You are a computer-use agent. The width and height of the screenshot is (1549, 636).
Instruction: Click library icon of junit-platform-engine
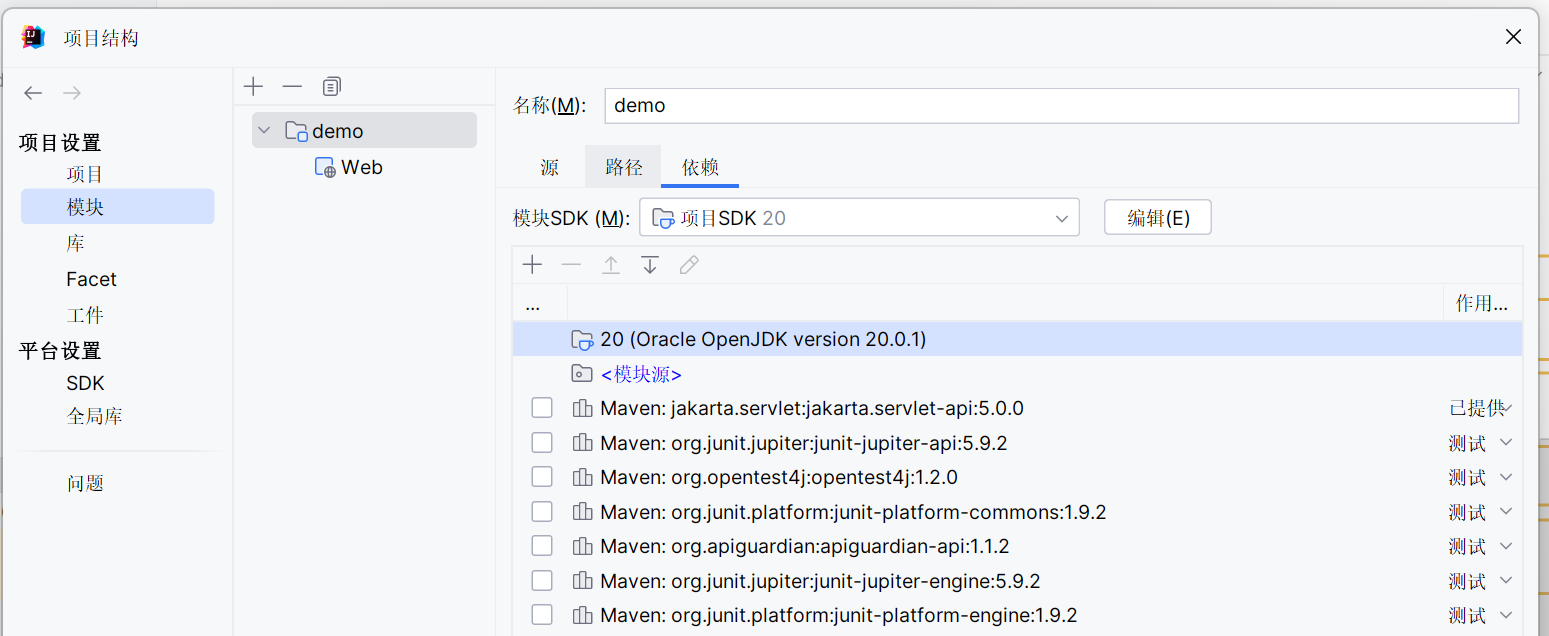(582, 616)
